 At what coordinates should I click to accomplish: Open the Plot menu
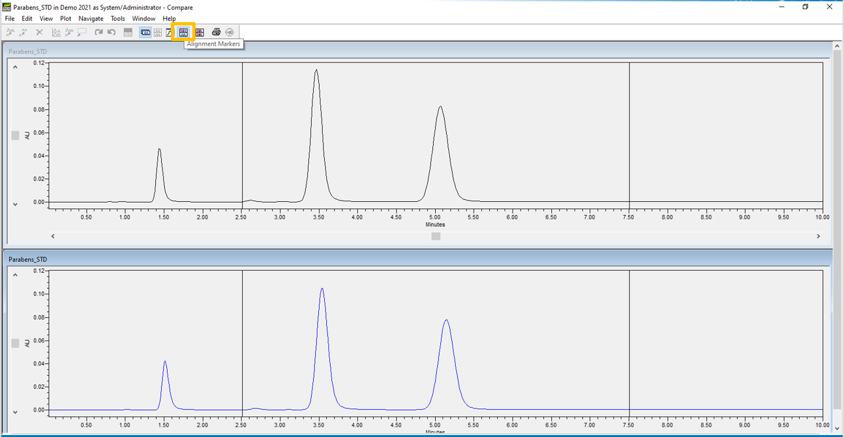66,18
